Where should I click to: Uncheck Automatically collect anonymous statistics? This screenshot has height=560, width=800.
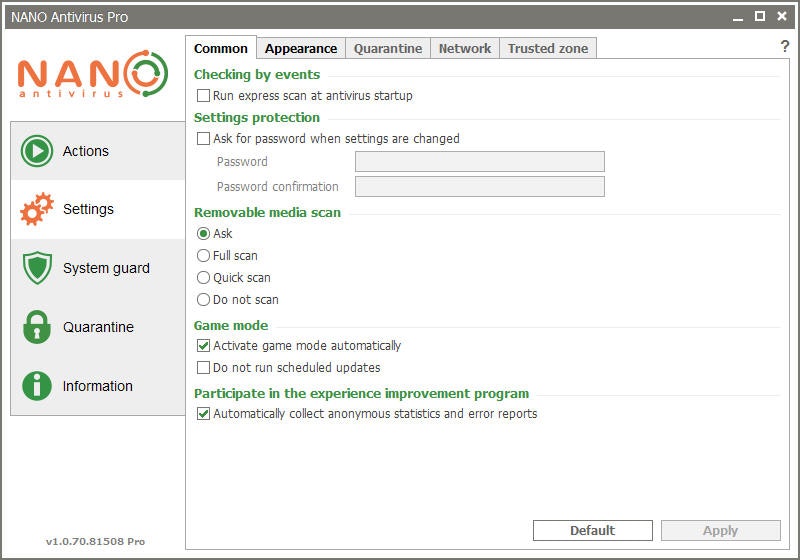pyautogui.click(x=203, y=413)
